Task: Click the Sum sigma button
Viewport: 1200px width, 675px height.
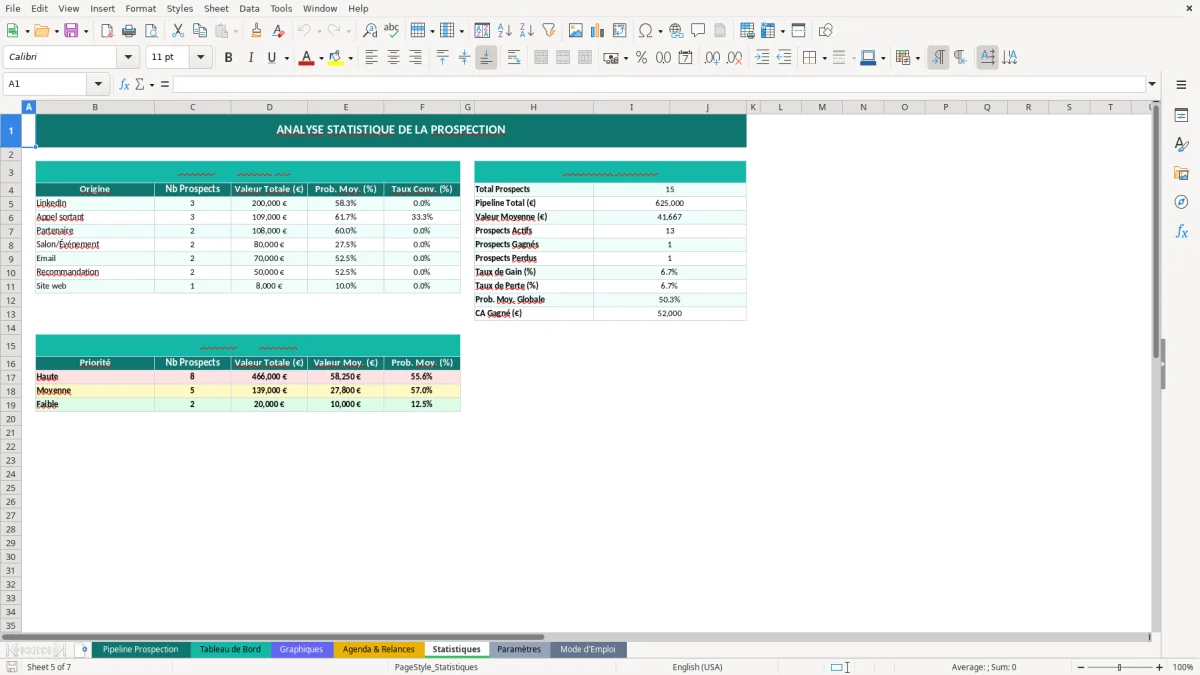Action: click(140, 84)
